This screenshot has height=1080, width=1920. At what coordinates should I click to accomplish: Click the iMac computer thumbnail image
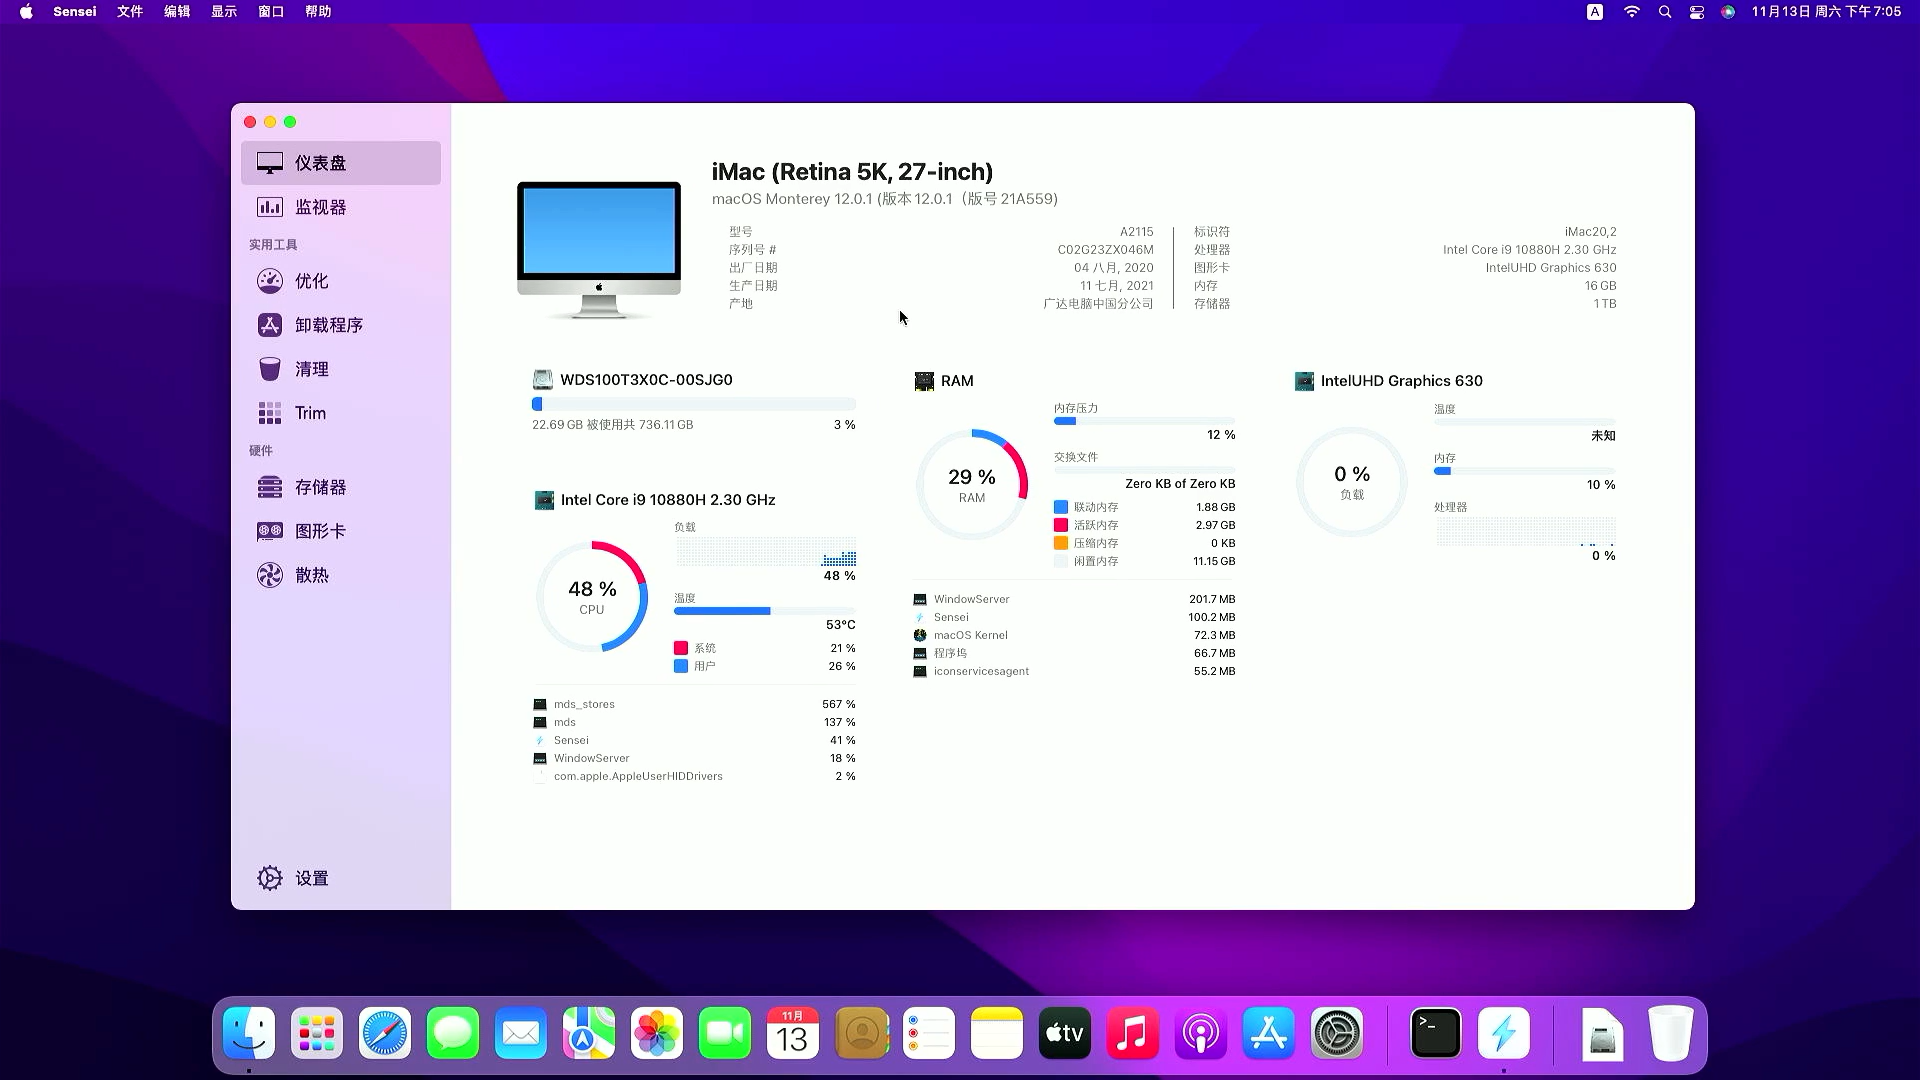(599, 249)
